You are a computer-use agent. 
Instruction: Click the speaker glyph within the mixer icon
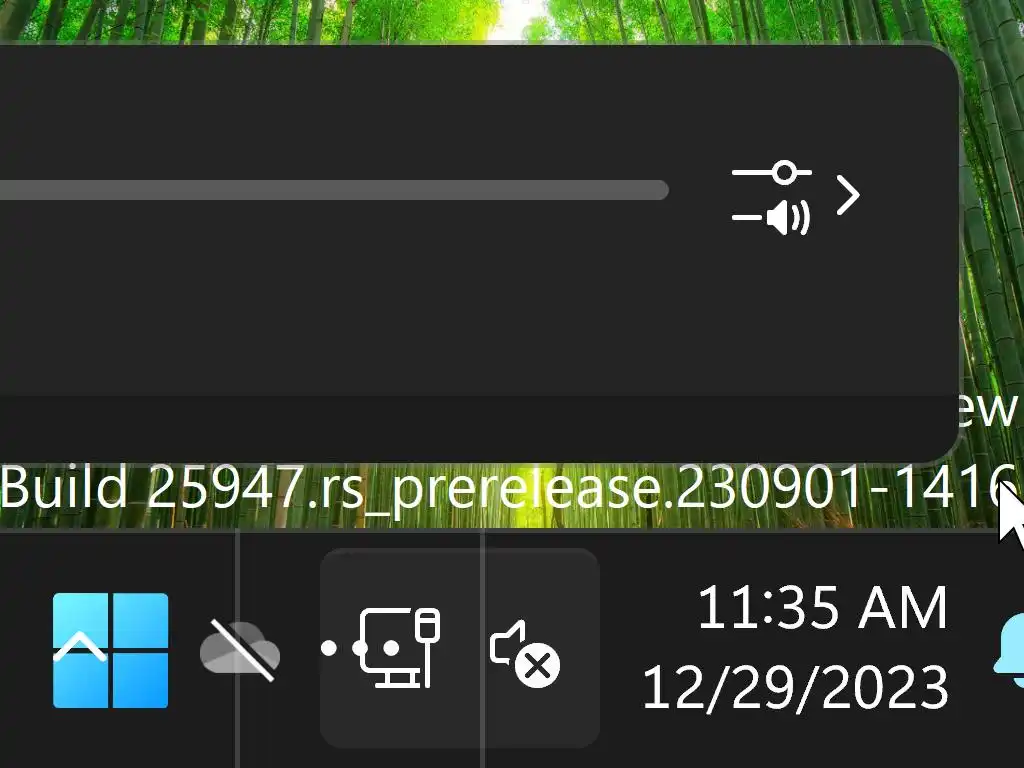[x=788, y=217]
